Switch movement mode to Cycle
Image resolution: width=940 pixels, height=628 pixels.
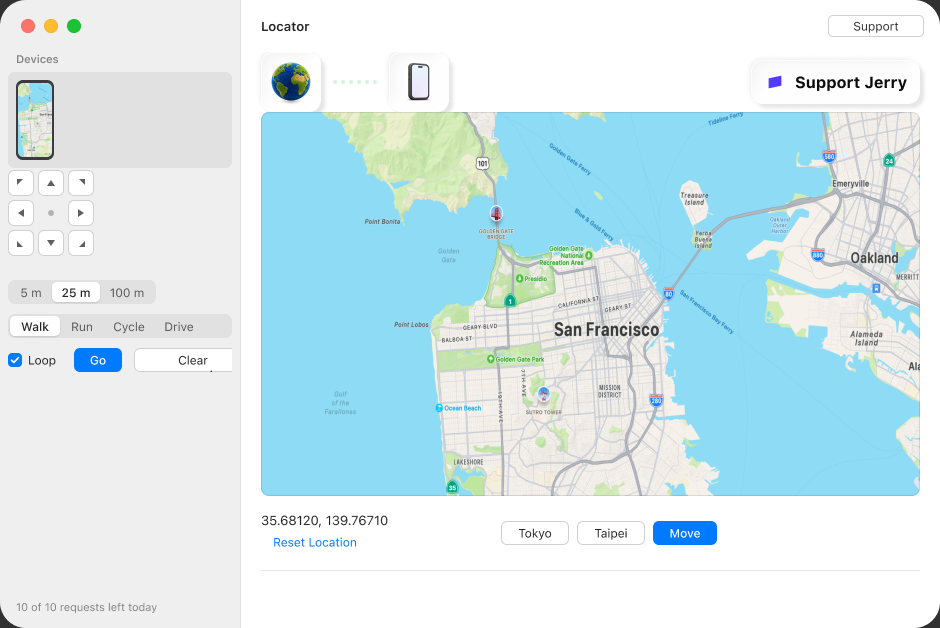[129, 327]
